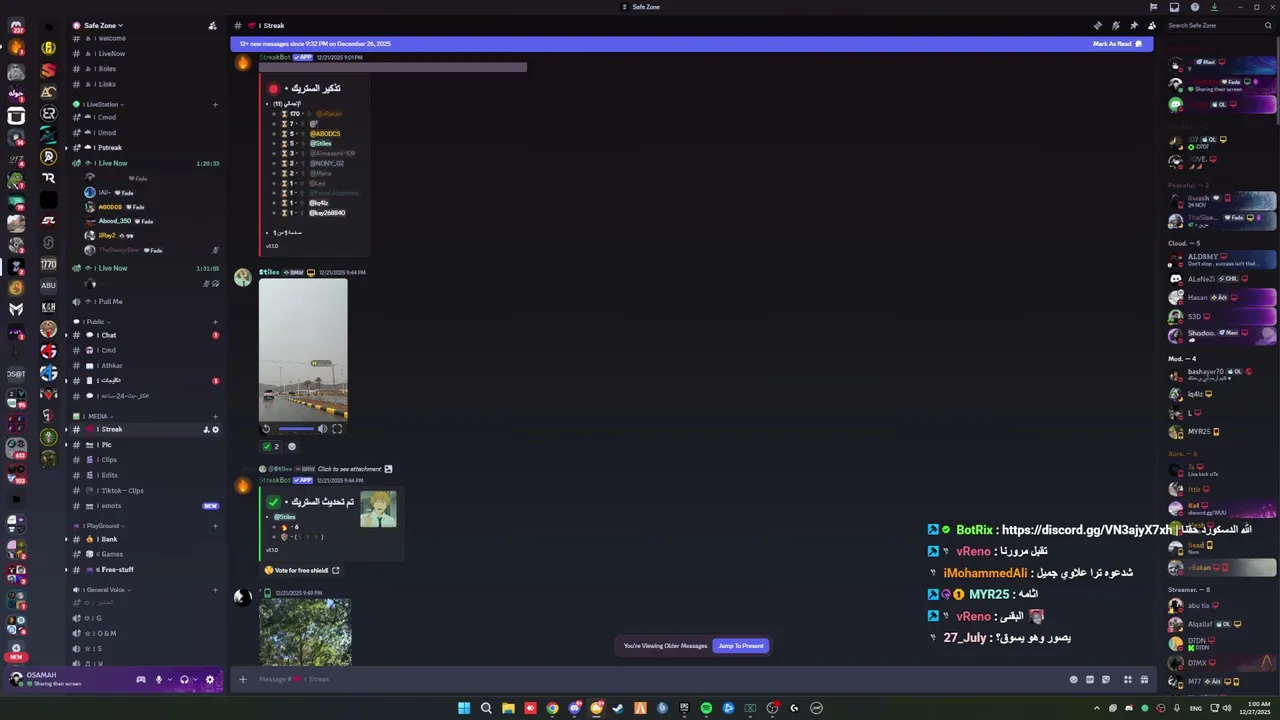This screenshot has height=720, width=1280.
Task: Open edit channel gear on Streak
Action: point(215,430)
